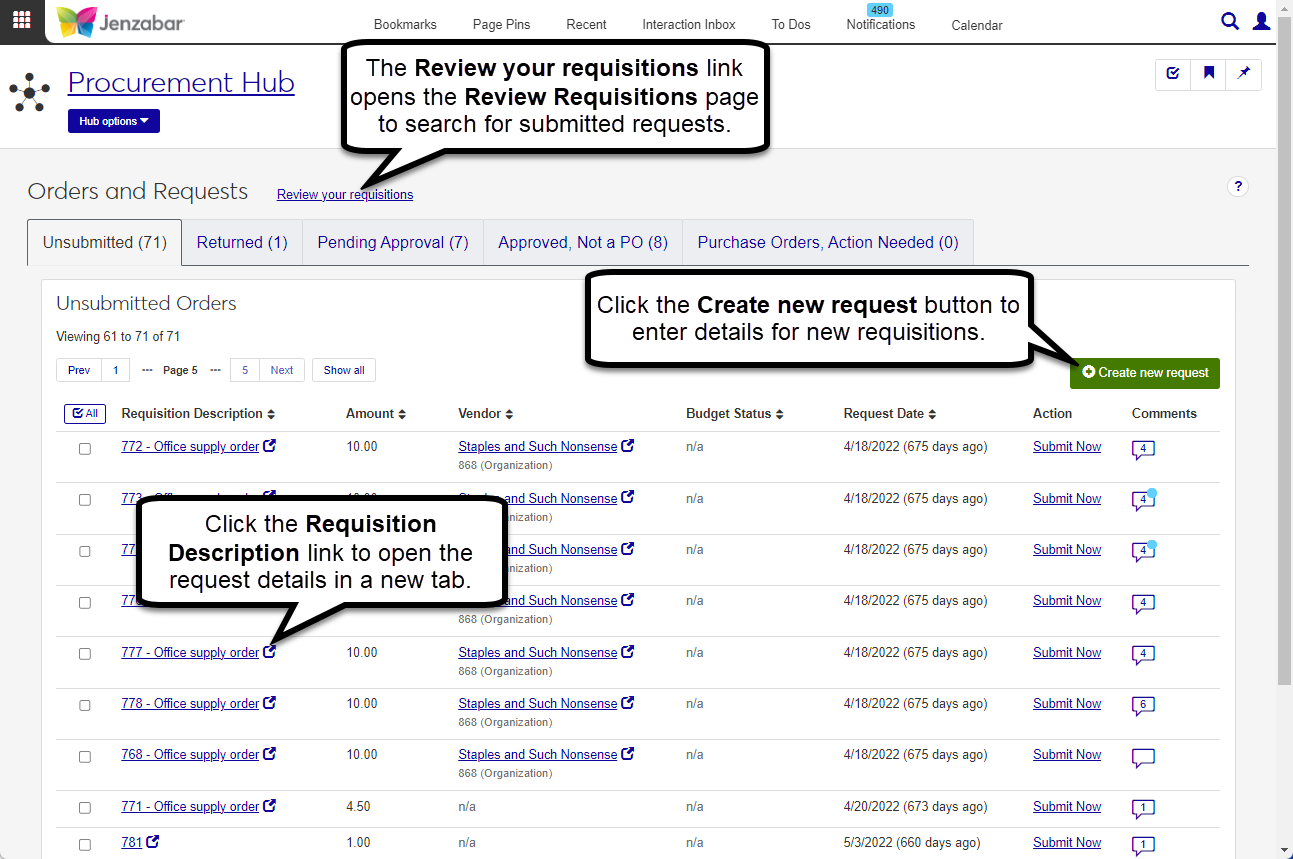Open the app launcher grid icon
Viewport: 1293px width, 859px height.
coord(21,21)
